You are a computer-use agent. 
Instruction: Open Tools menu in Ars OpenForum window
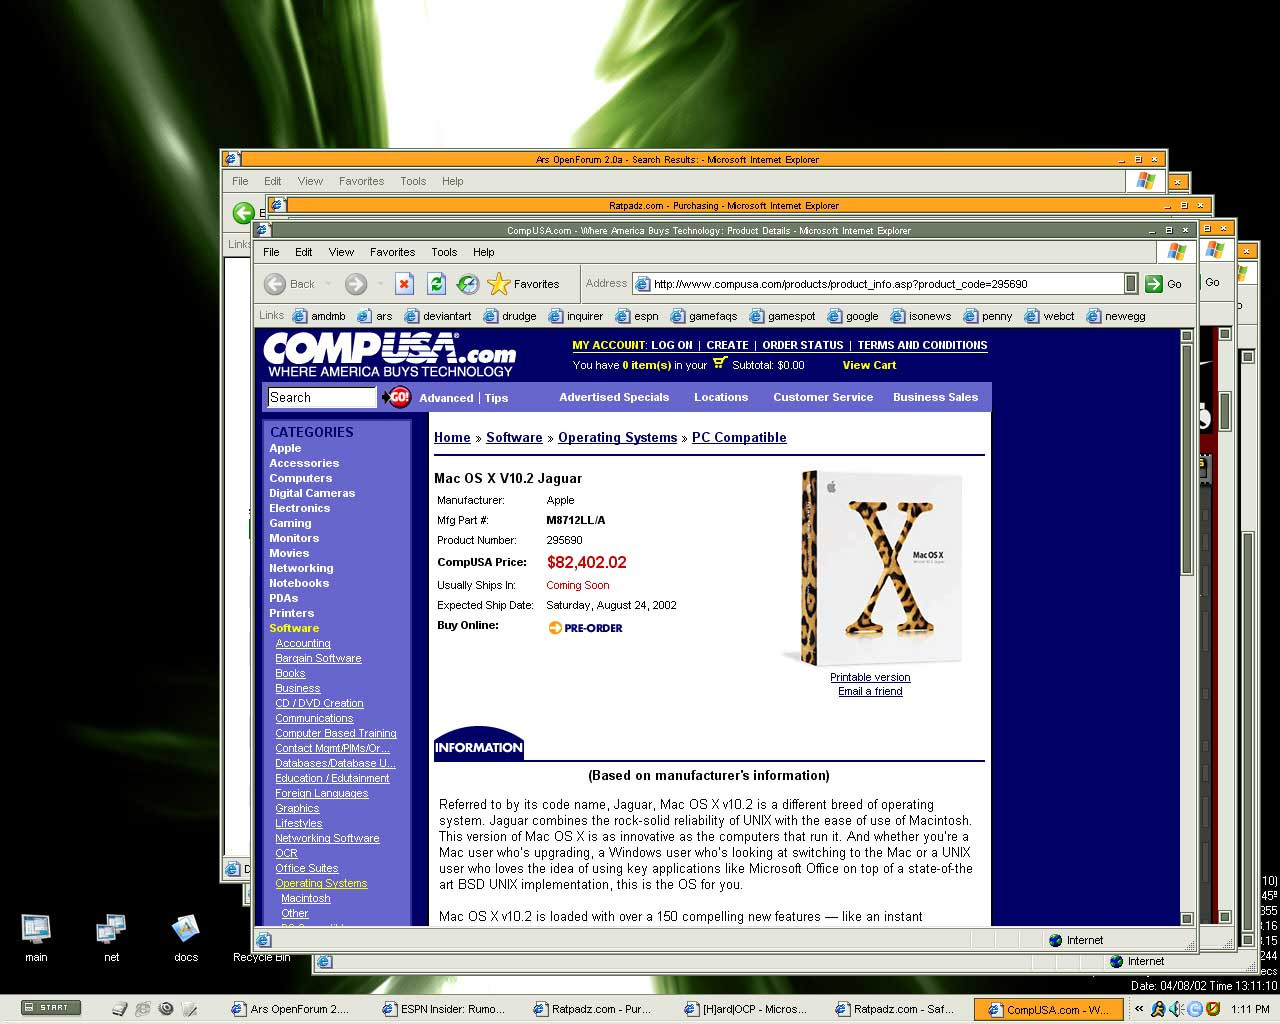pos(413,181)
